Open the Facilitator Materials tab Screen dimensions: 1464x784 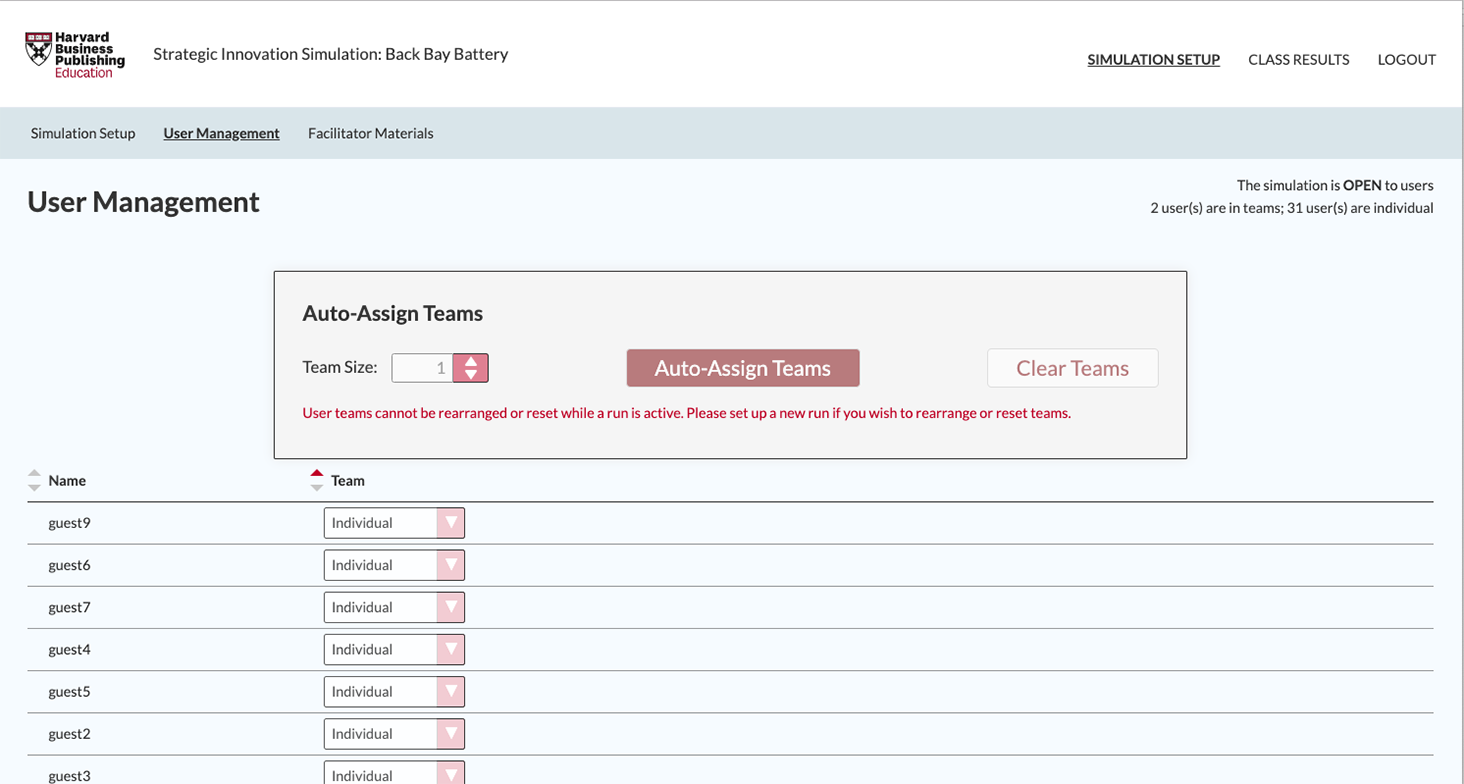pyautogui.click(x=371, y=133)
